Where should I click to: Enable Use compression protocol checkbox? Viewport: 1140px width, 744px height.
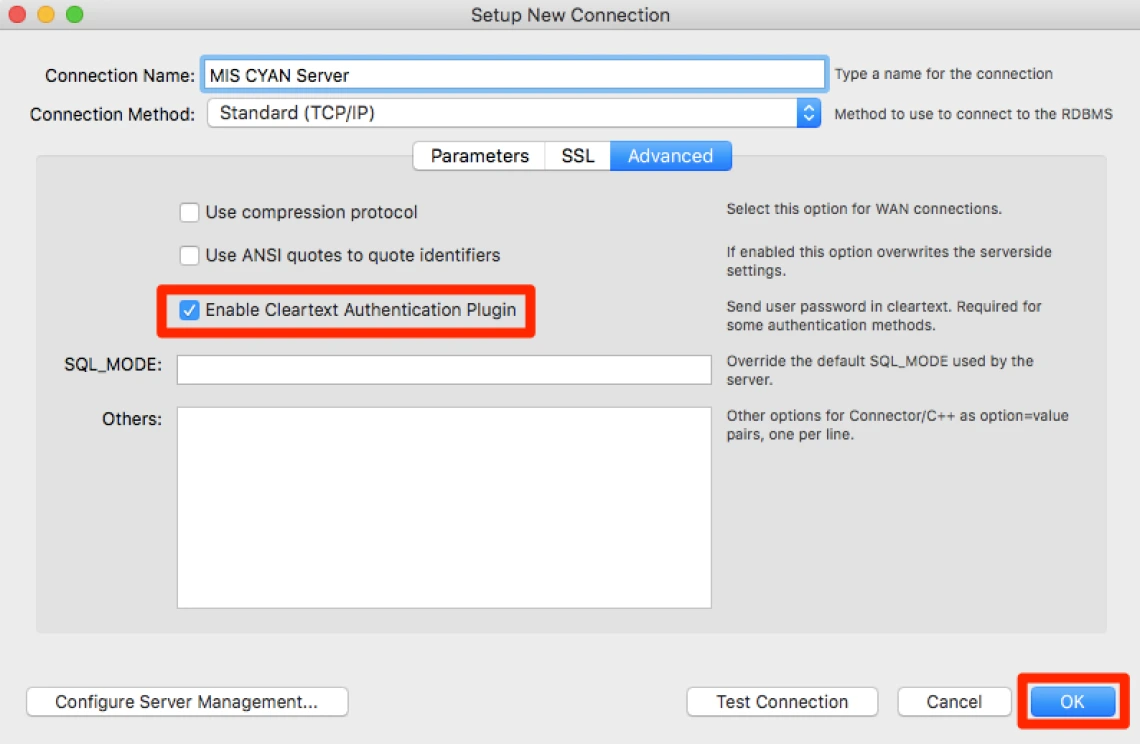(189, 212)
